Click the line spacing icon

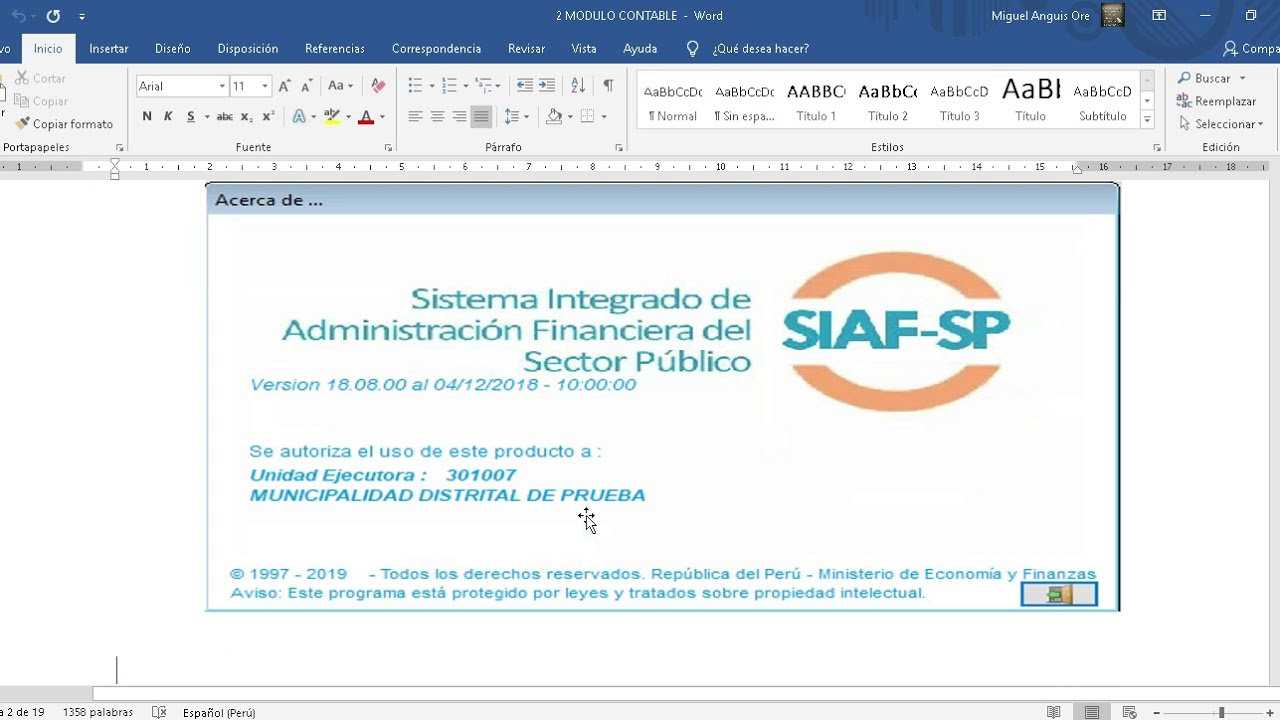point(511,117)
